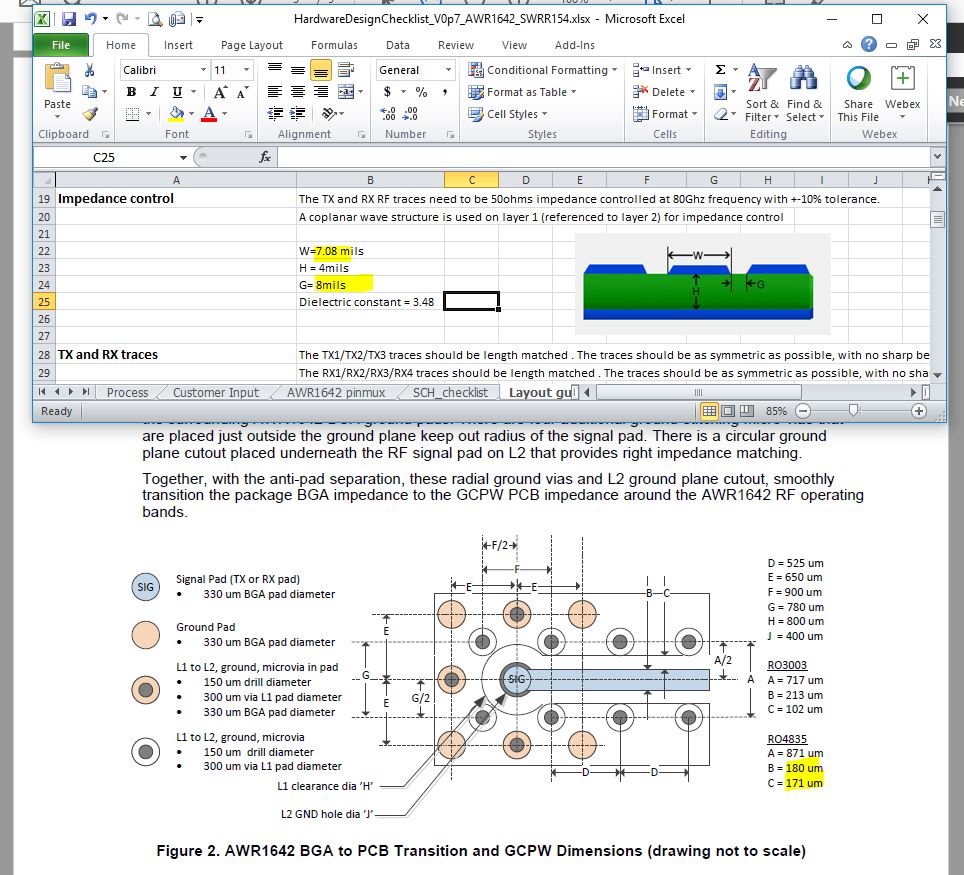Apply the yellow Fill Color bucket
The image size is (964, 875).
[176, 114]
